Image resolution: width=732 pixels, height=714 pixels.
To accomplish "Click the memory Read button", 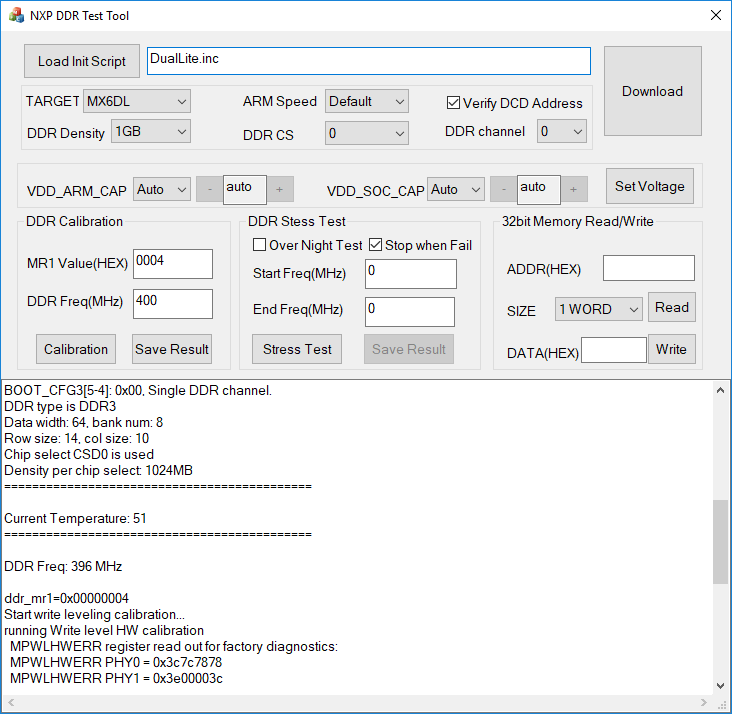I will click(672, 307).
